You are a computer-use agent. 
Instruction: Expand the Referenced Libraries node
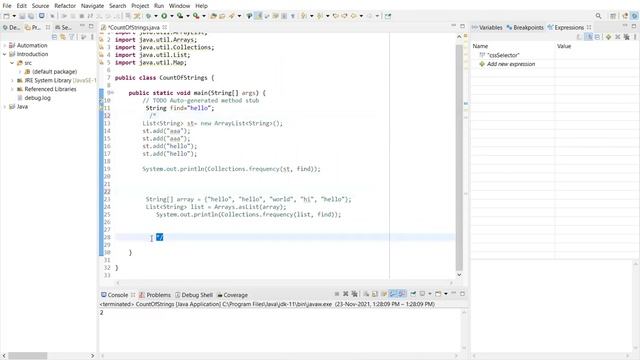tap(12, 89)
